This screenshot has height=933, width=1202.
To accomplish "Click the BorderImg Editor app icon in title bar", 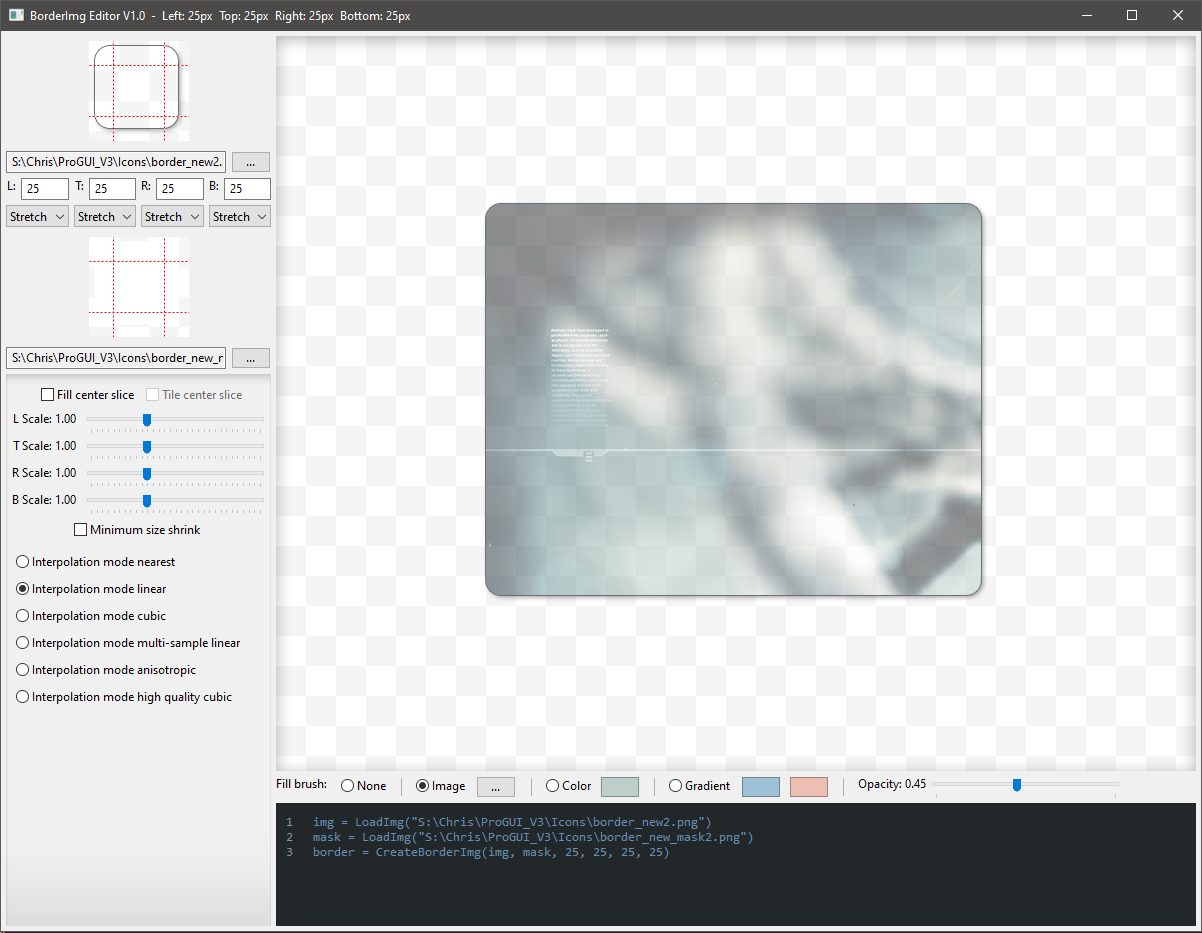I will coord(16,15).
